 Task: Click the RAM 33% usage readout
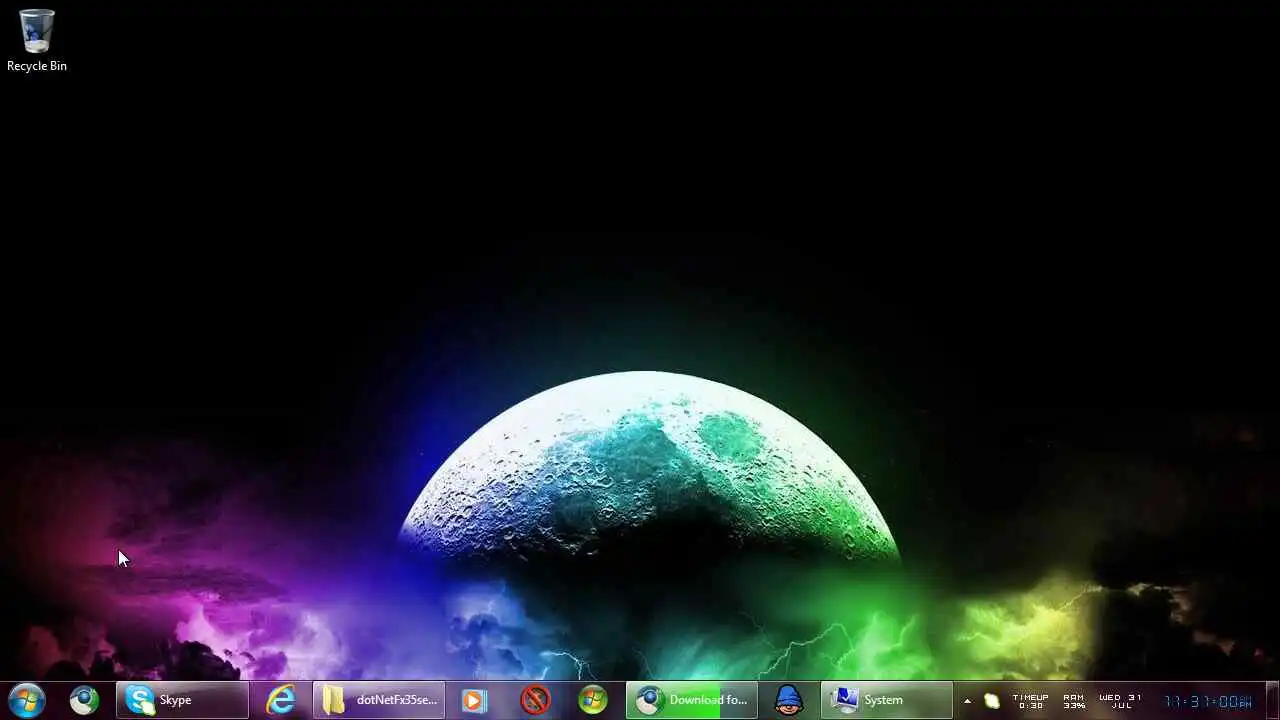1074,701
